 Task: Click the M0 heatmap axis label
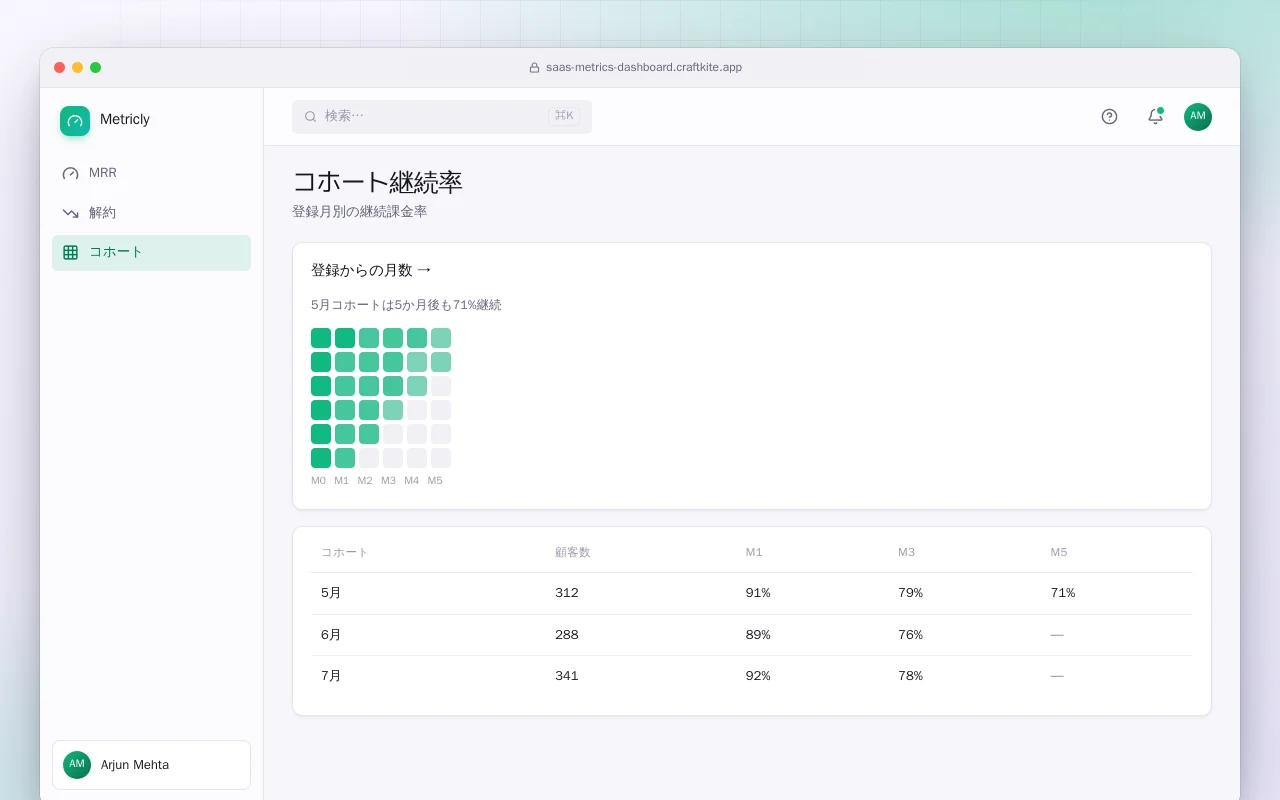click(x=319, y=481)
